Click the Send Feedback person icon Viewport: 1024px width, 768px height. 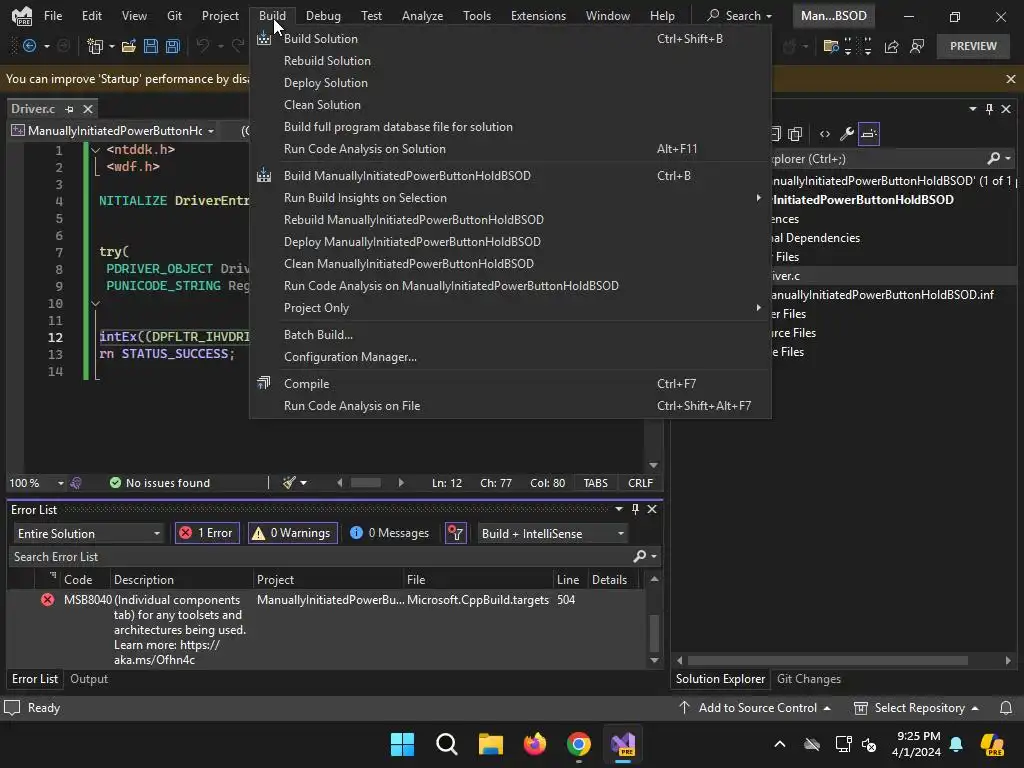(x=917, y=46)
